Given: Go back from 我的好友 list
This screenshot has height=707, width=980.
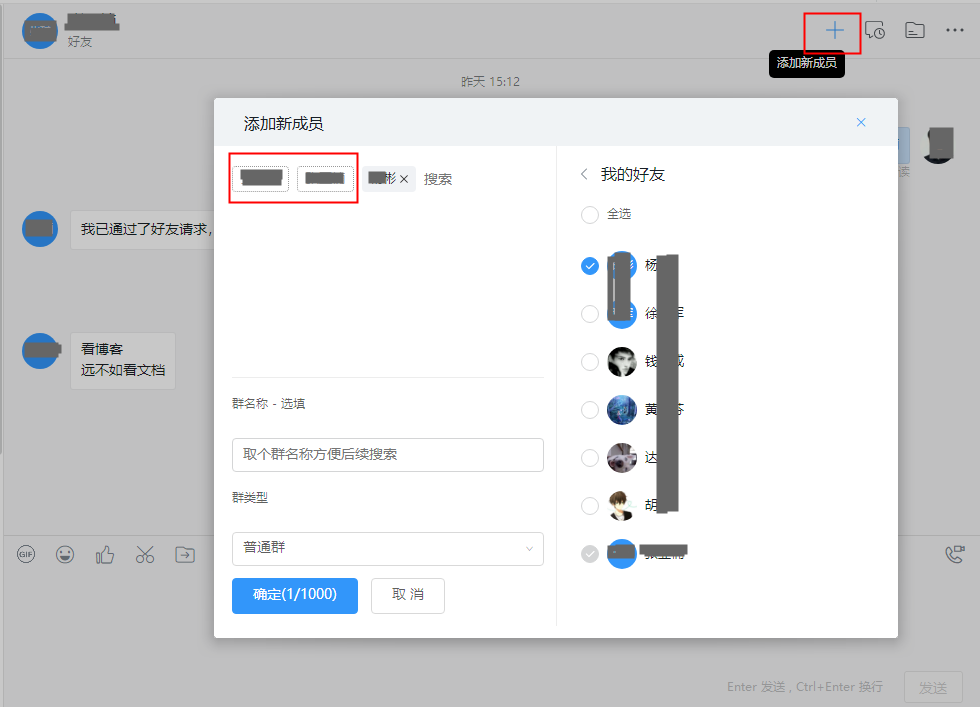Looking at the screenshot, I should pos(584,174).
